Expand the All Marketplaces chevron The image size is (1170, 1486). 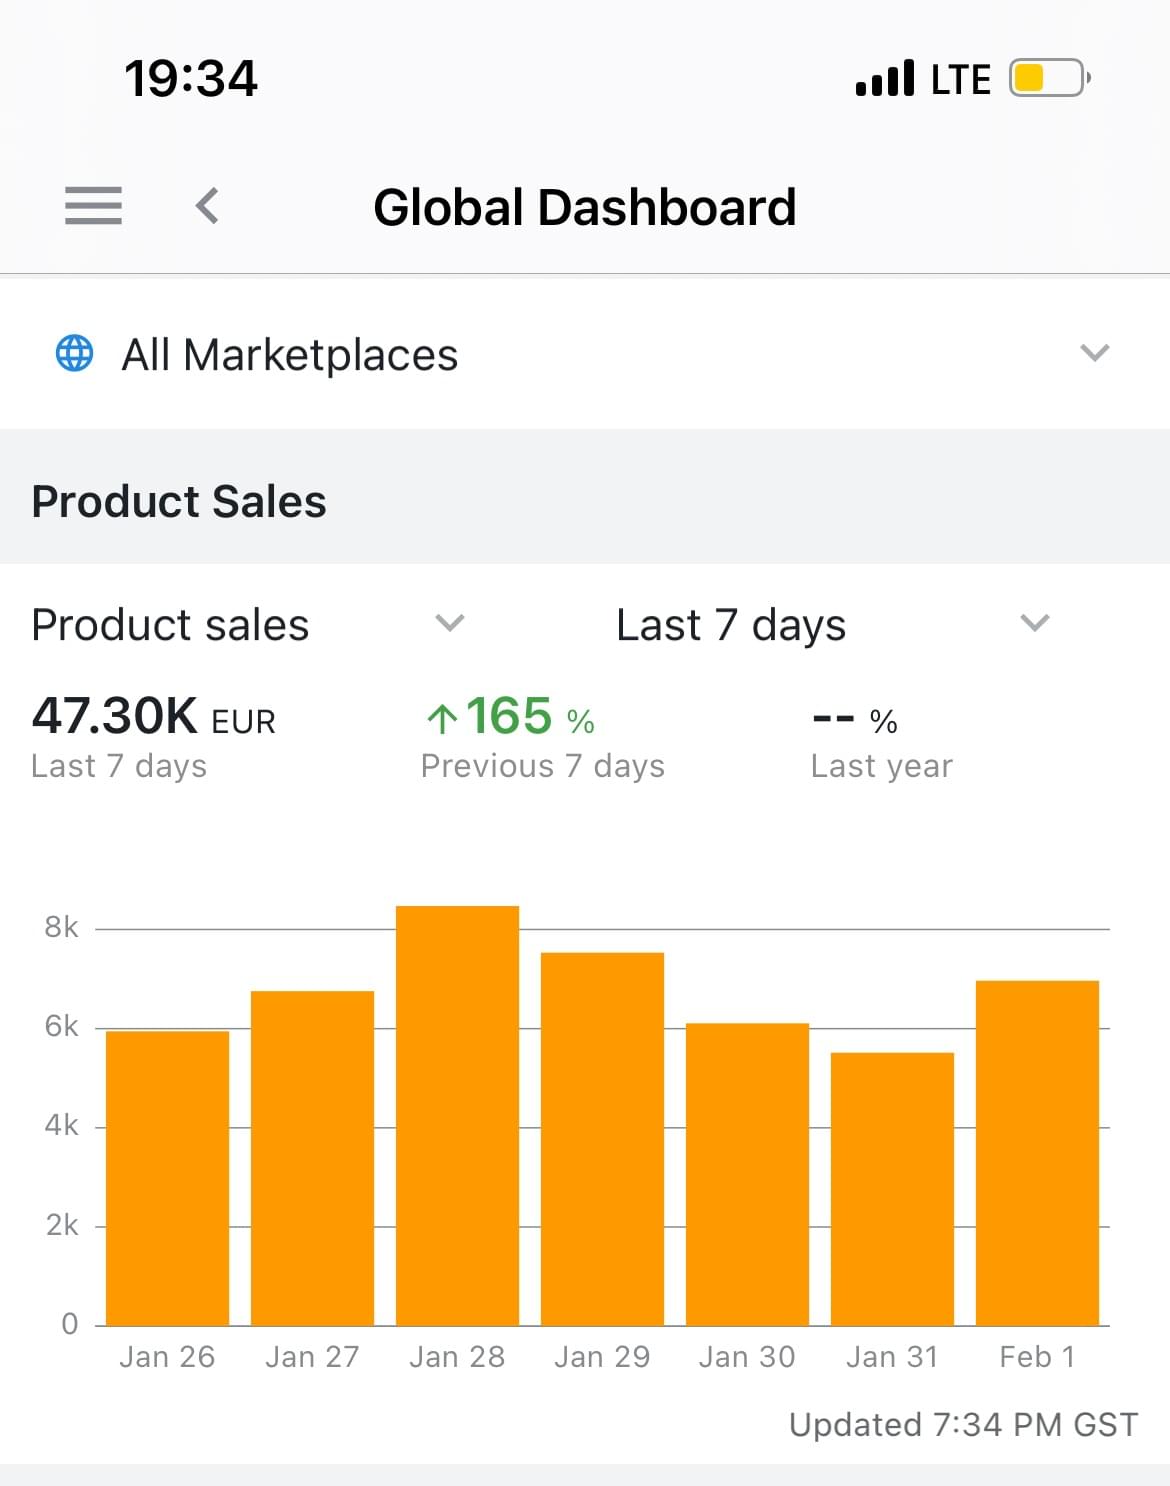1095,353
